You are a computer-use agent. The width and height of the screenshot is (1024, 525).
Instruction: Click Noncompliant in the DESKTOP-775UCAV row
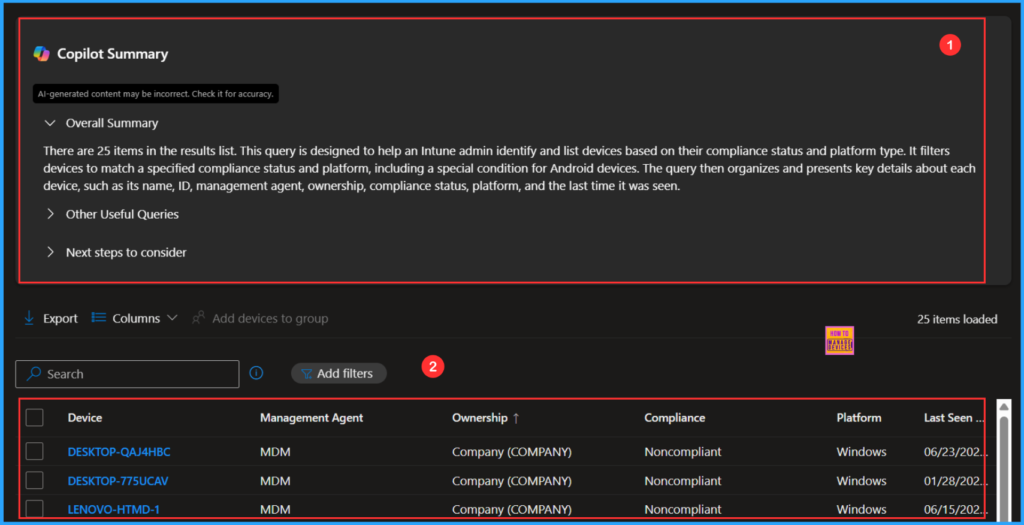(682, 481)
